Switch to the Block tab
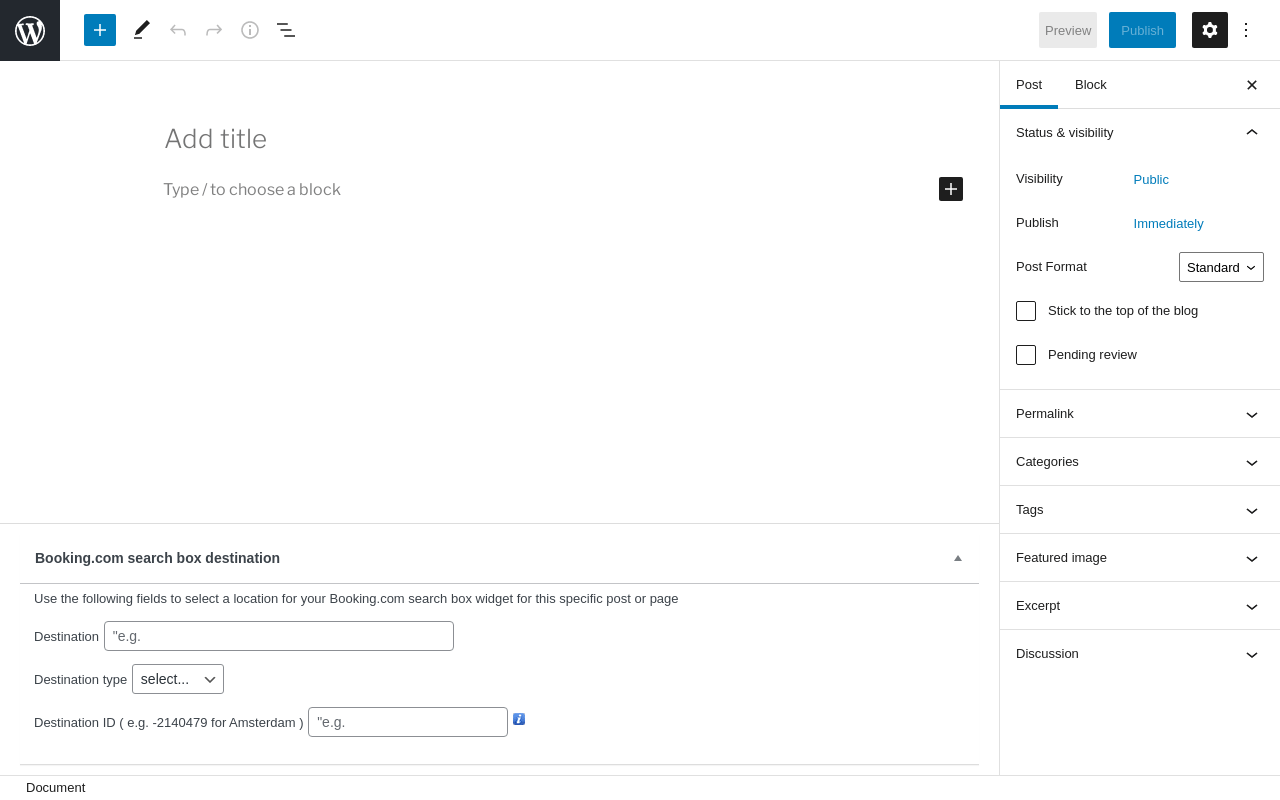The image size is (1280, 800). 1091,85
